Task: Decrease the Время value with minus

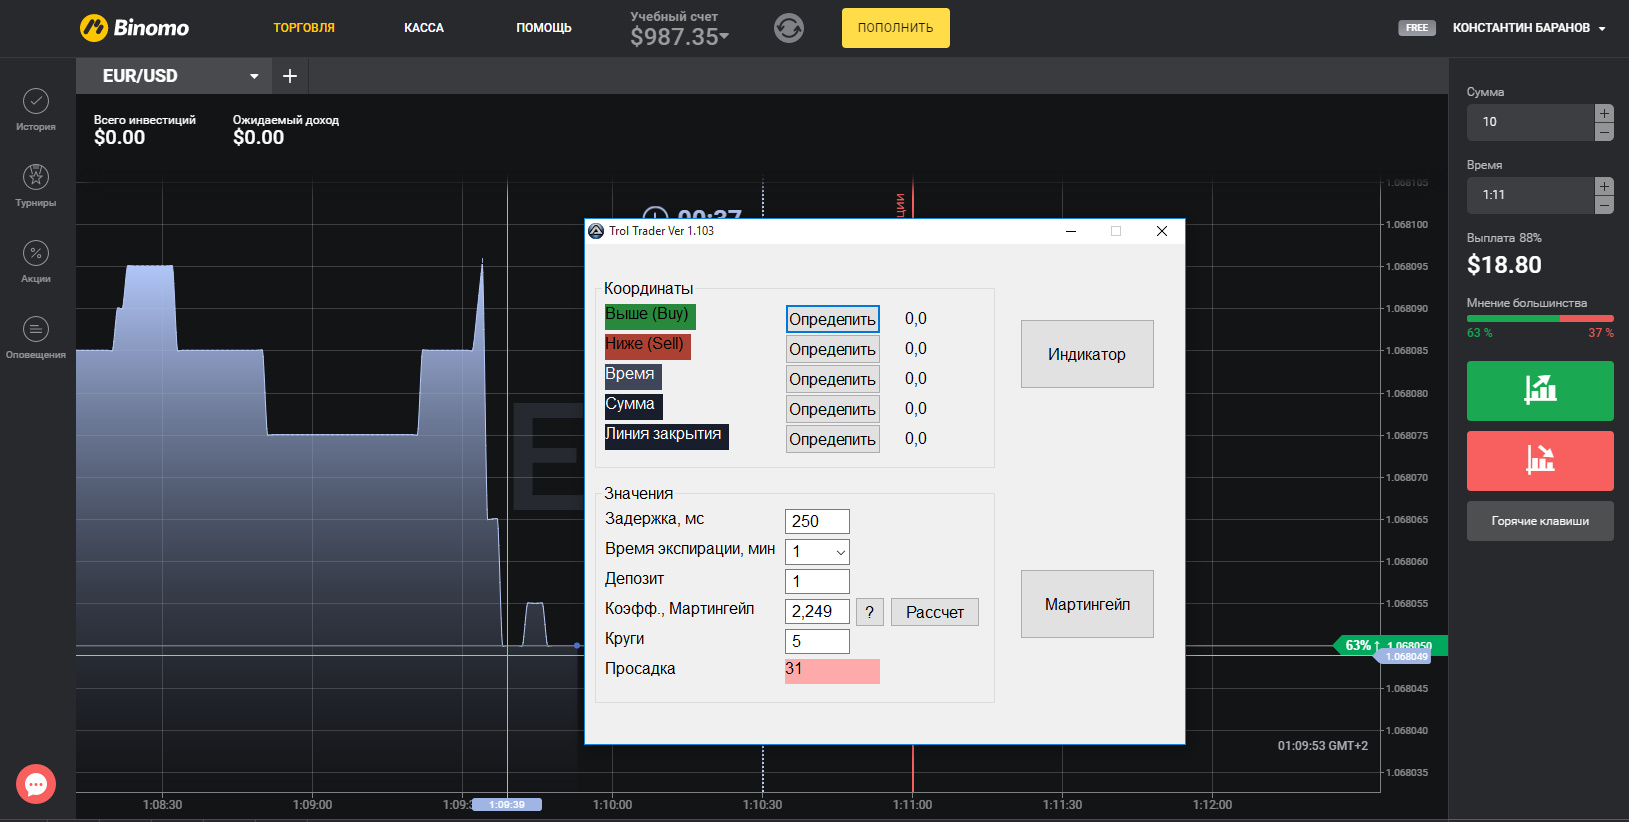Action: (1604, 205)
